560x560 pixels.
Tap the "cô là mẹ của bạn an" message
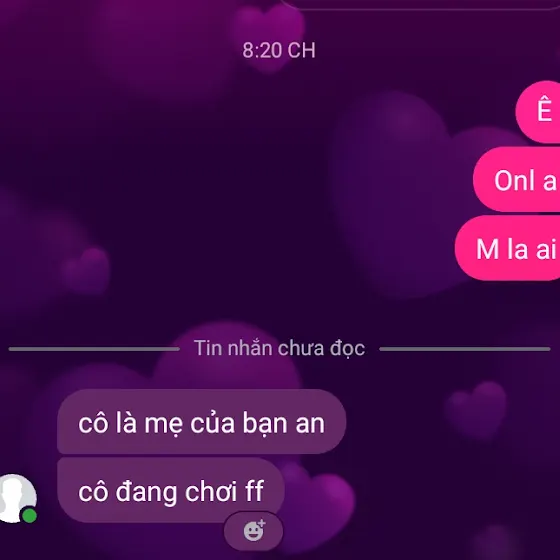[201, 422]
